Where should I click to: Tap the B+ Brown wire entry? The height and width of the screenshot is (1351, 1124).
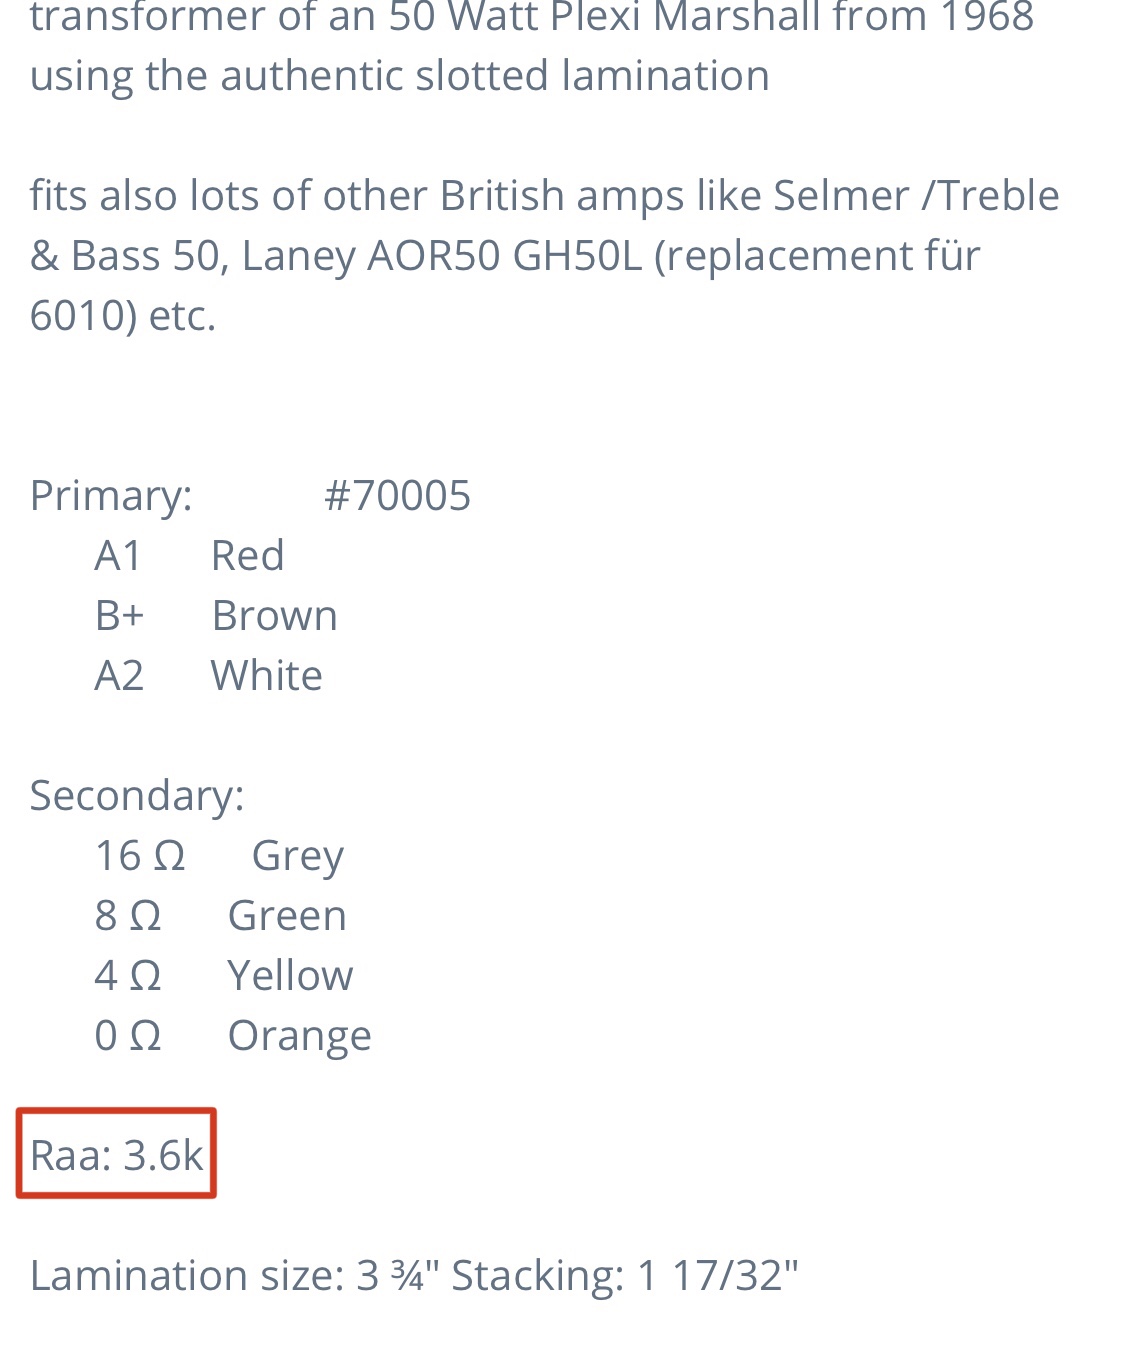click(216, 615)
